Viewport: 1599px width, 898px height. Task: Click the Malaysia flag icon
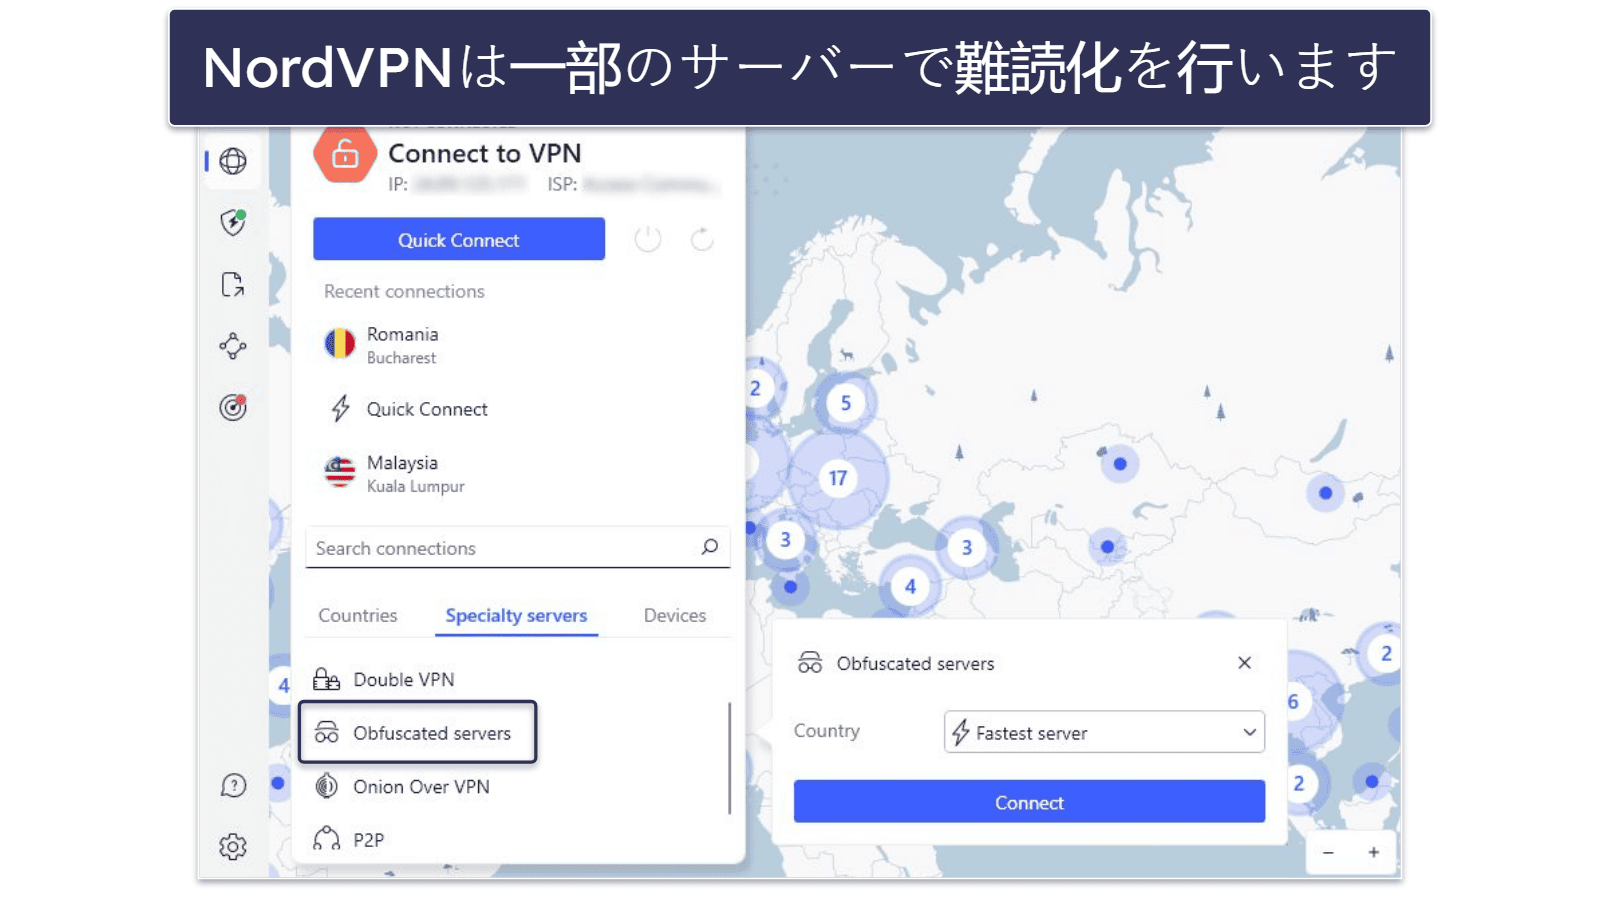point(340,471)
